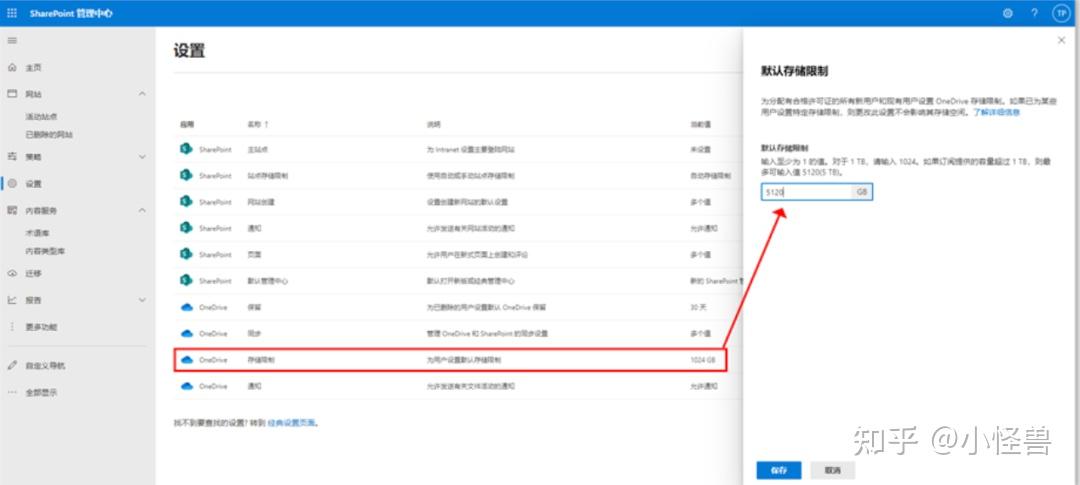Click the 设置 gear icon in sidebar
This screenshot has width=1080, height=485.
pos(12,184)
